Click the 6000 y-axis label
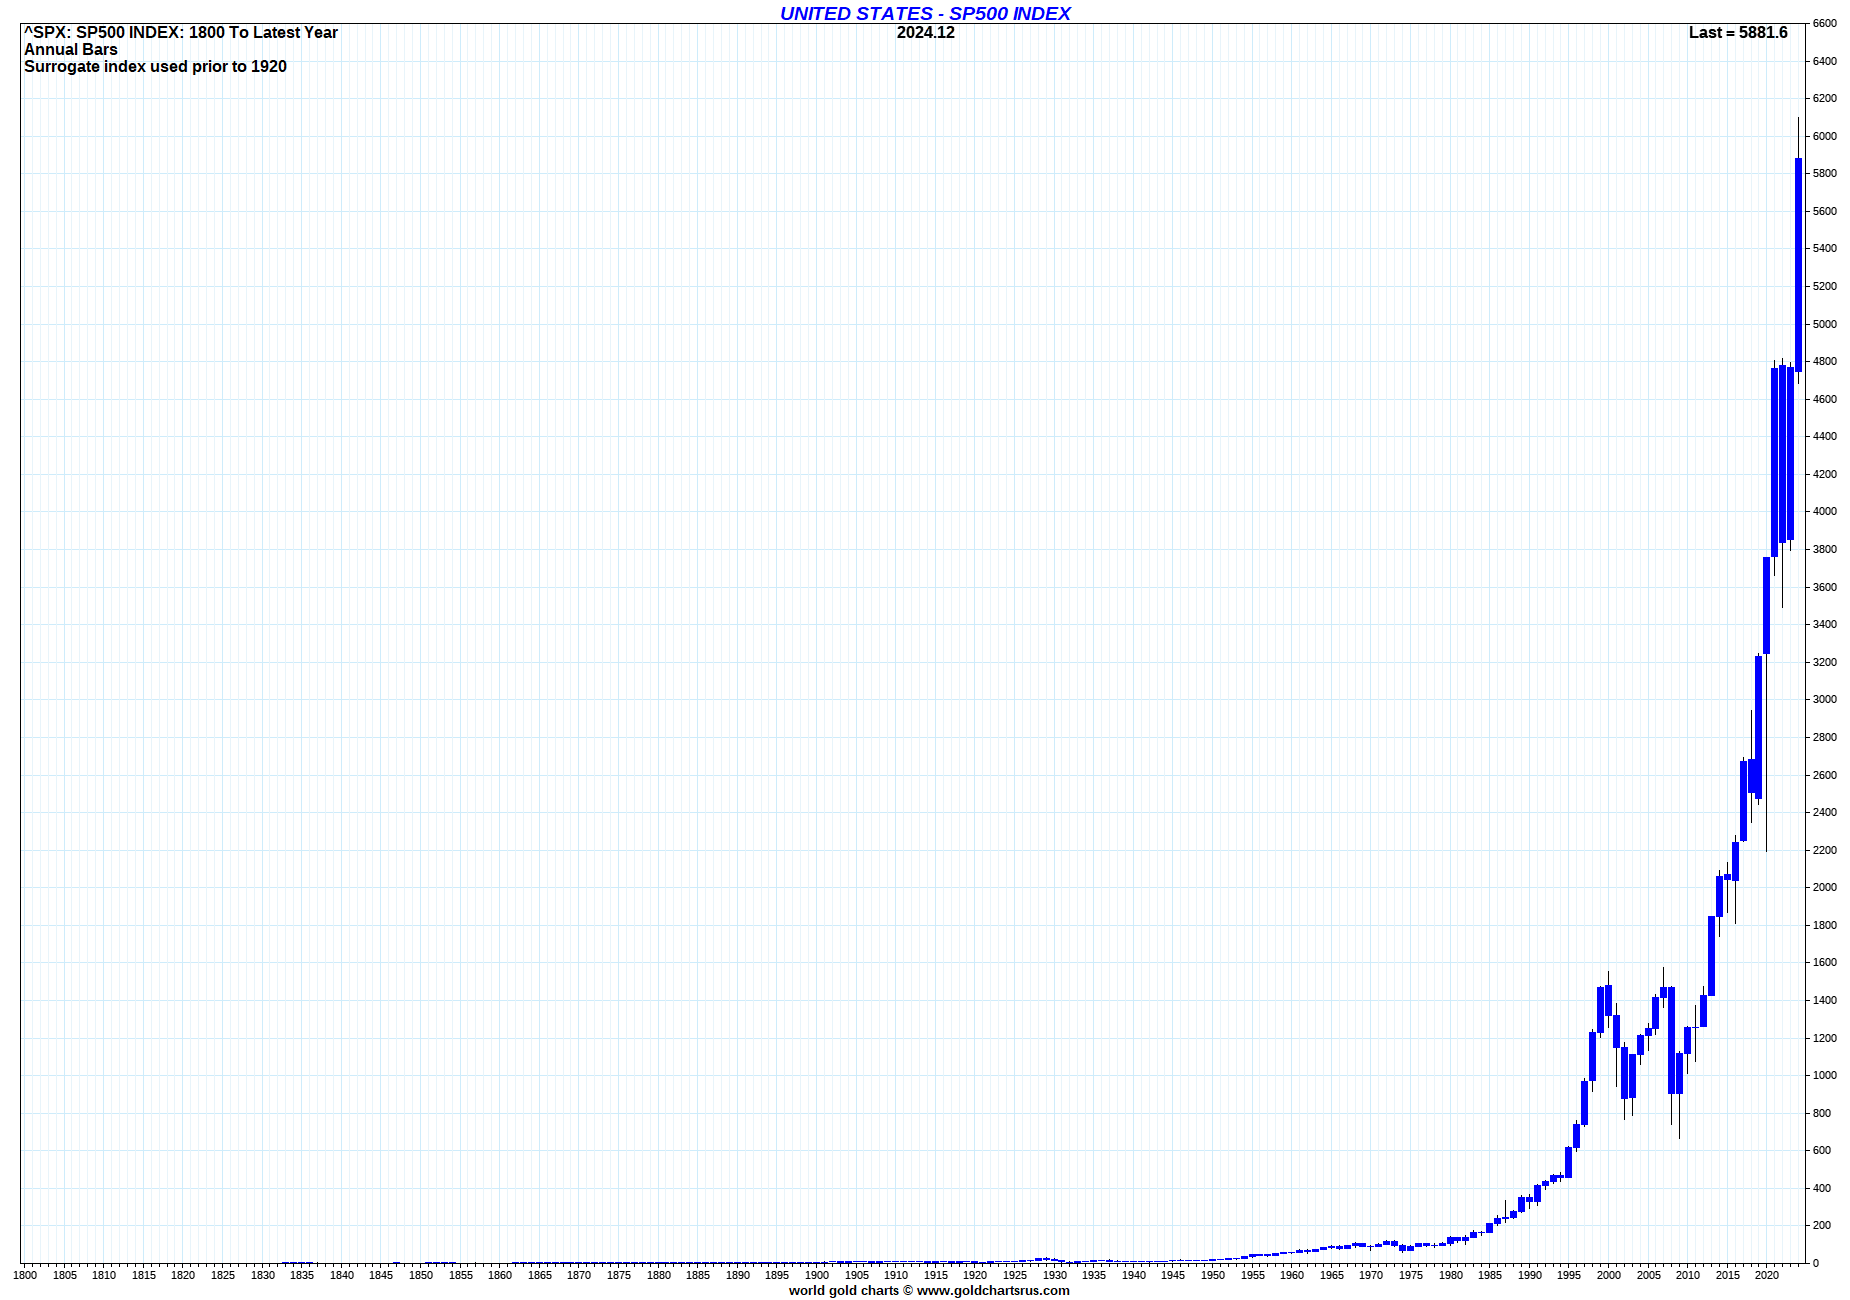The height and width of the screenshot is (1300, 1850). [x=1825, y=136]
